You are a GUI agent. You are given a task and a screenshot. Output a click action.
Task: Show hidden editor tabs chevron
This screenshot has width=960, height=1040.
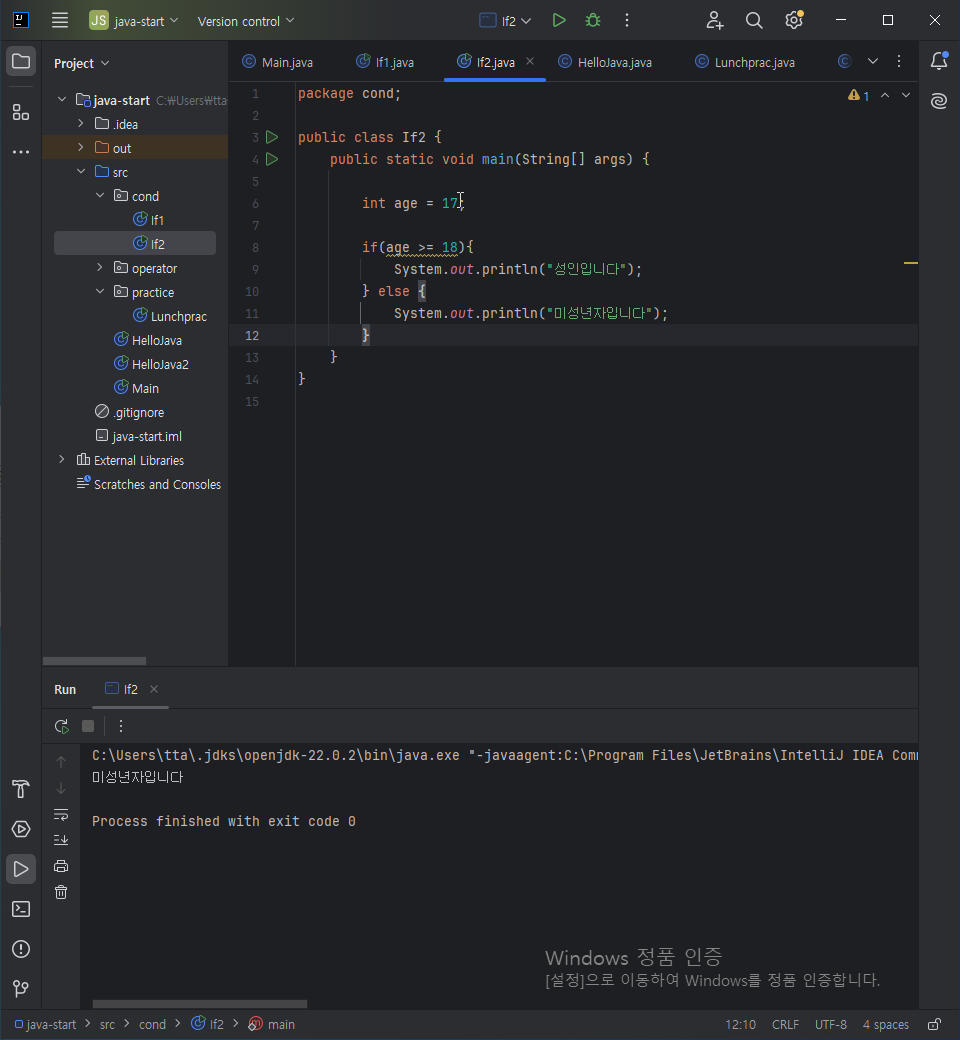(x=873, y=61)
